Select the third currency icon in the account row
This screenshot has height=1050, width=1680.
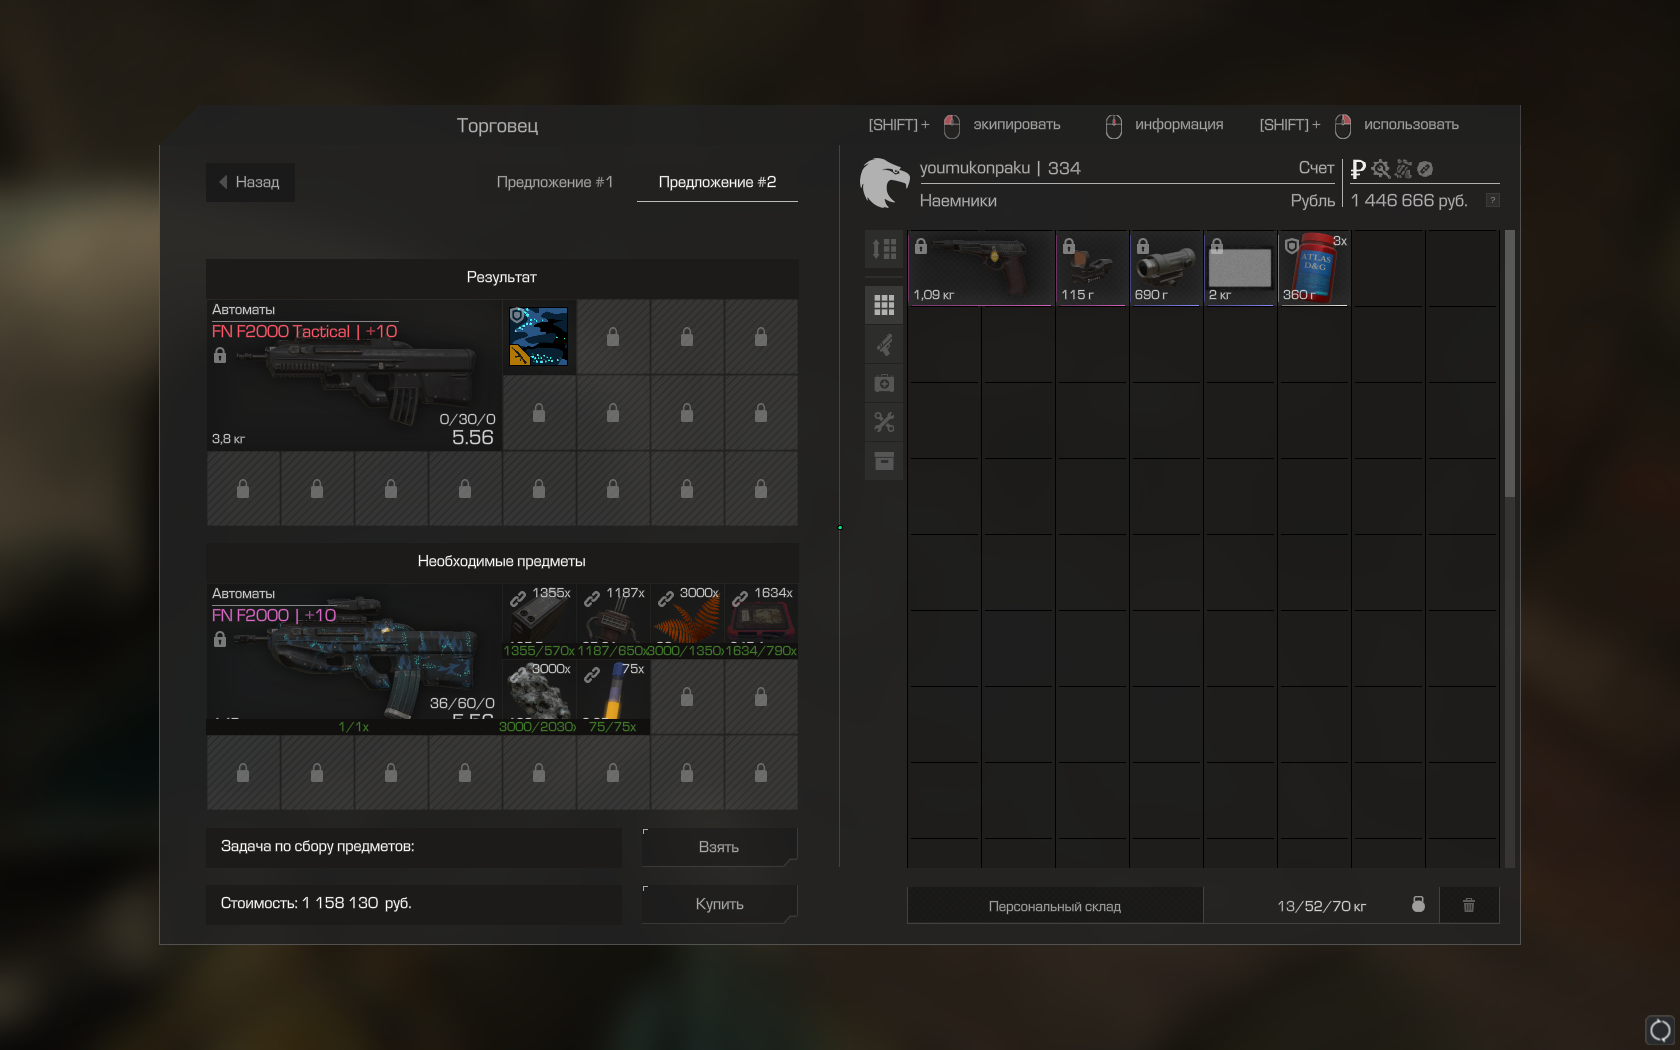tap(1403, 169)
